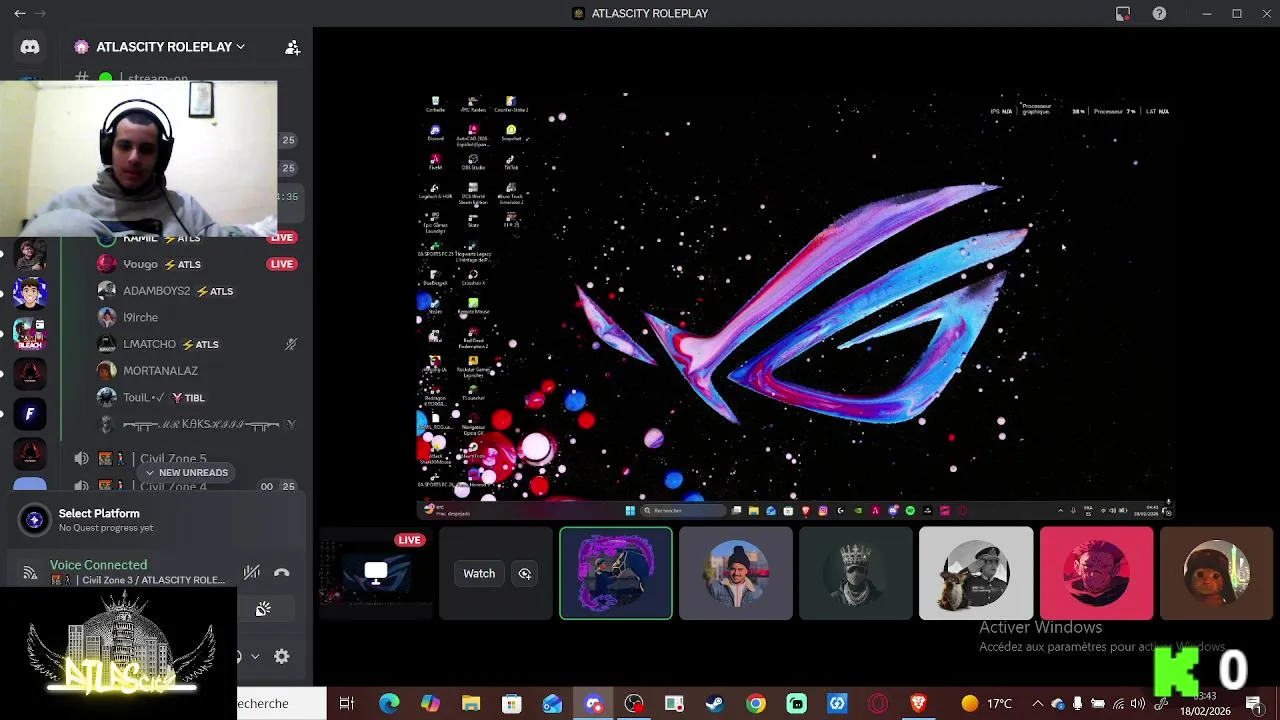Screen dimensions: 1280x720
Task: Open File Explorer from taskbar
Action: [x=471, y=703]
